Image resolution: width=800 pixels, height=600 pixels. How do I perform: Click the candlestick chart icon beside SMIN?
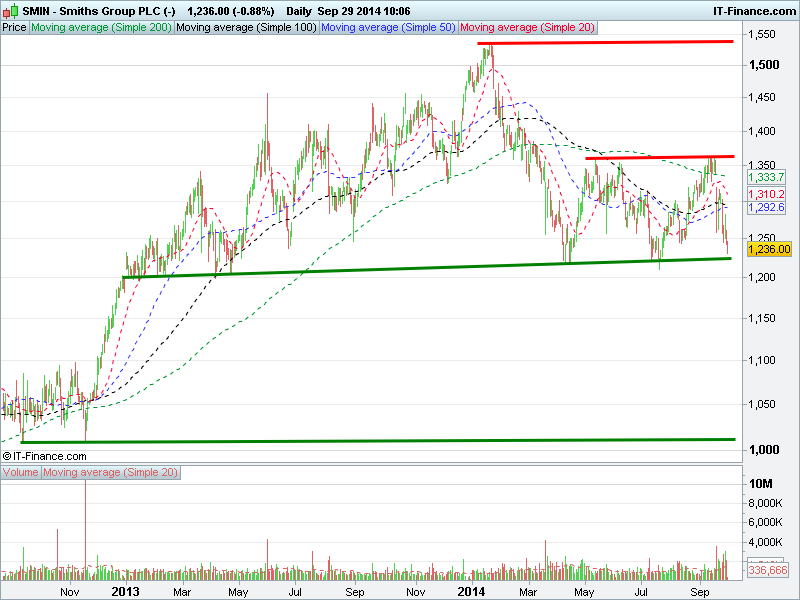coord(10,9)
